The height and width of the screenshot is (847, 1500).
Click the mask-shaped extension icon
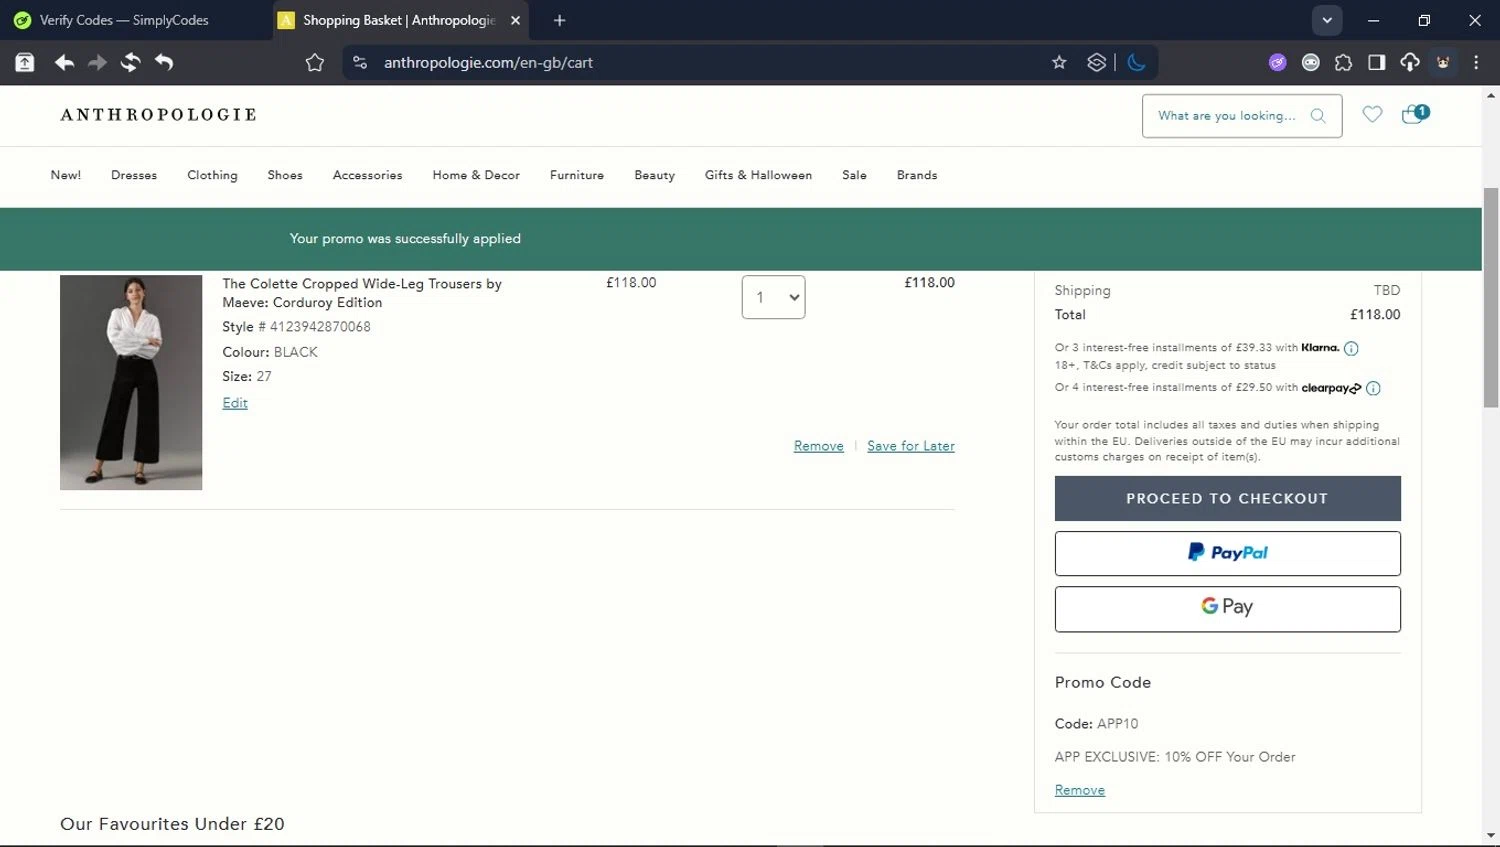click(x=1310, y=63)
